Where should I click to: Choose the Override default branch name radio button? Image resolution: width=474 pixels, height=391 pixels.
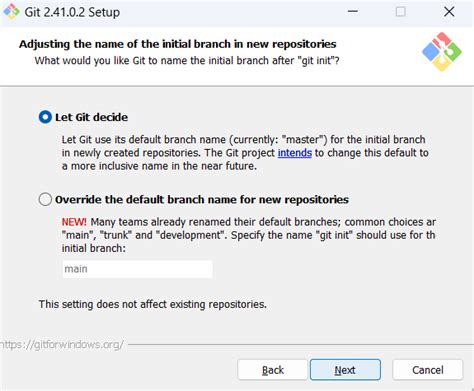coord(45,199)
